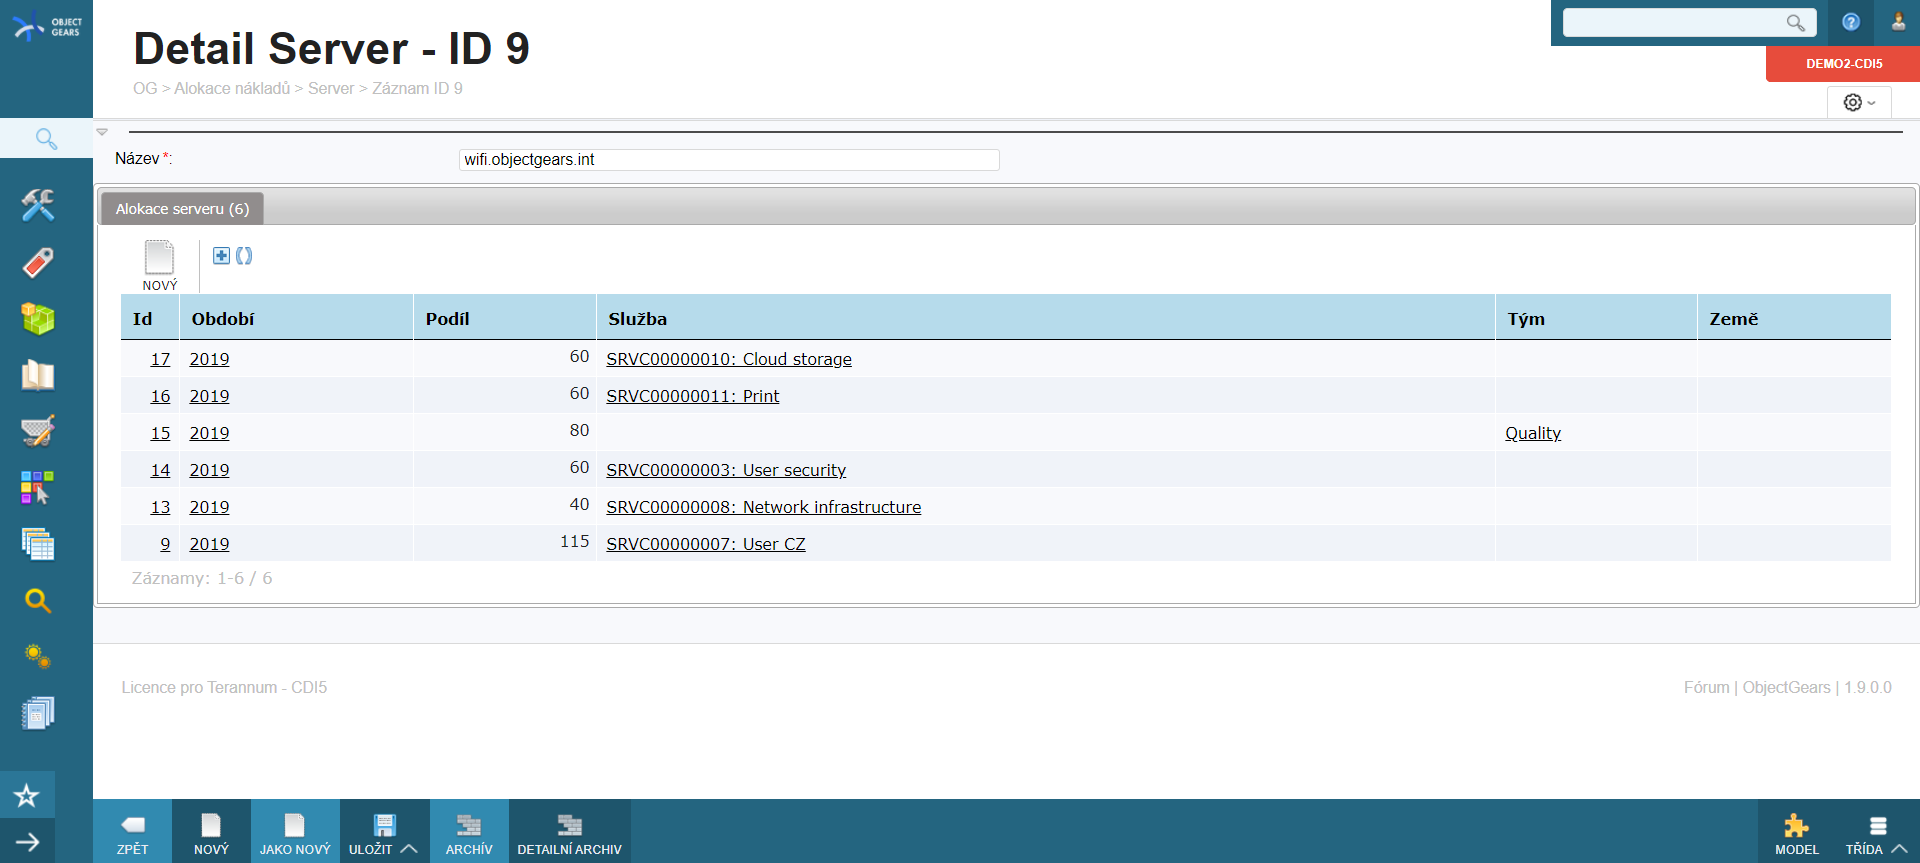
Task: Open ARCHÍV in bottom toolbar
Action: tap(469, 832)
